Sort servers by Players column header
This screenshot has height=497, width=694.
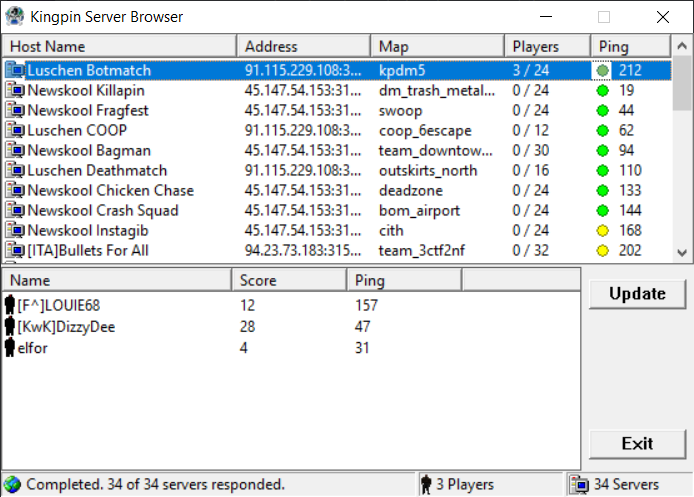(547, 46)
